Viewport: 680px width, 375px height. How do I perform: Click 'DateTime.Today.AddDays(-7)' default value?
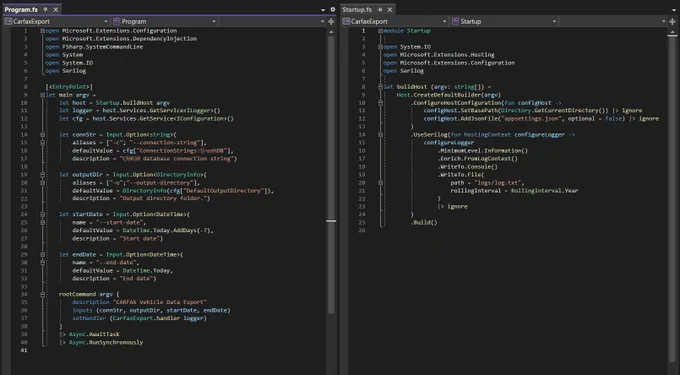(x=168, y=230)
